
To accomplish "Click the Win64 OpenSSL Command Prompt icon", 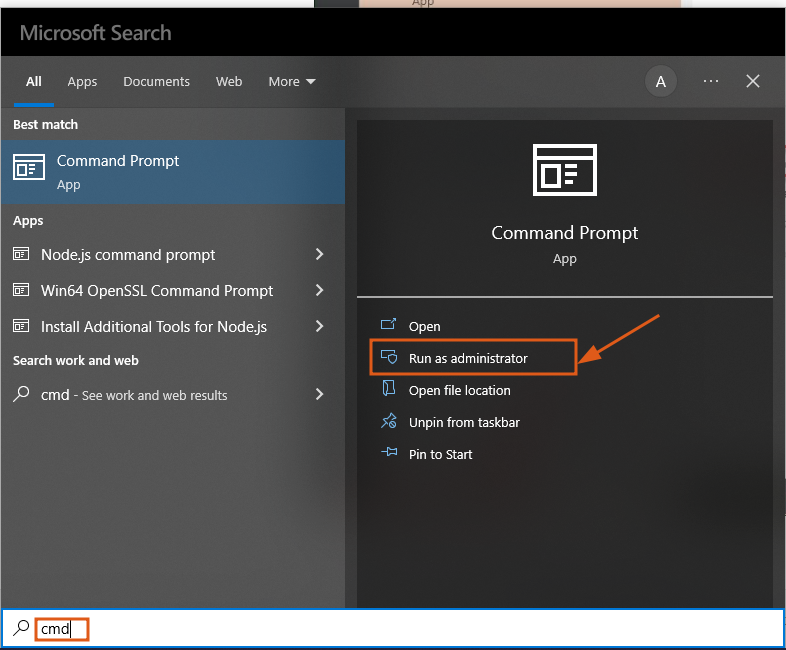I will point(21,290).
